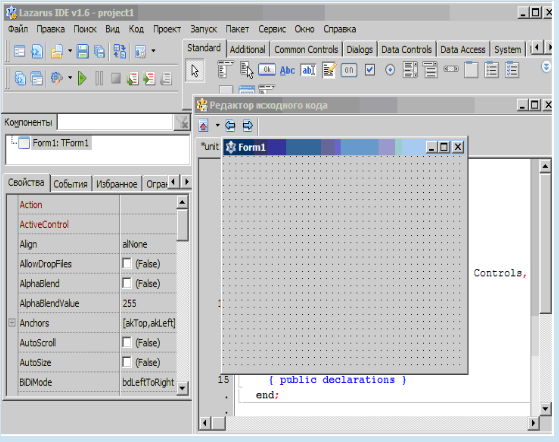This screenshot has height=442, width=559.
Task: Click the Save All icon
Action: (x=99, y=51)
